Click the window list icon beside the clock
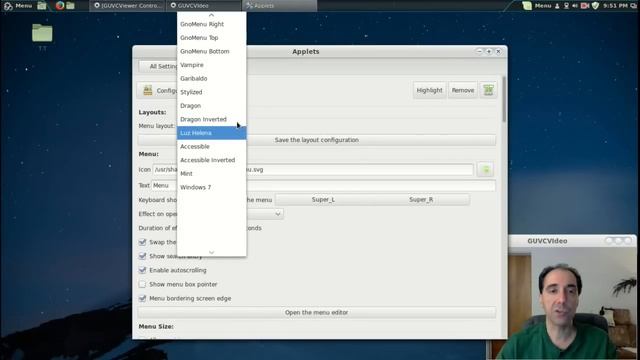 pos(633,6)
